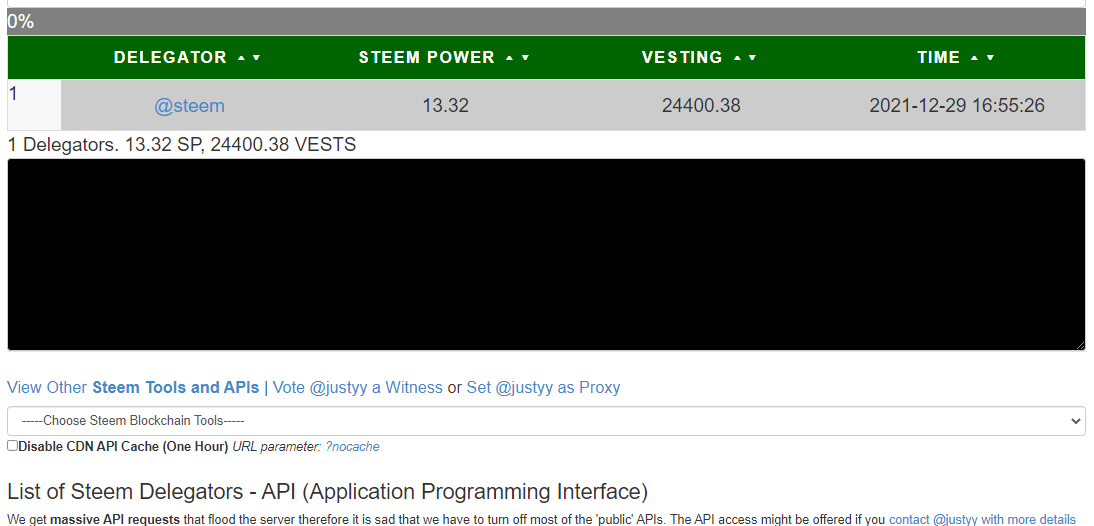
Task: Sort Delegator column descending arrow
Action: [x=256, y=58]
